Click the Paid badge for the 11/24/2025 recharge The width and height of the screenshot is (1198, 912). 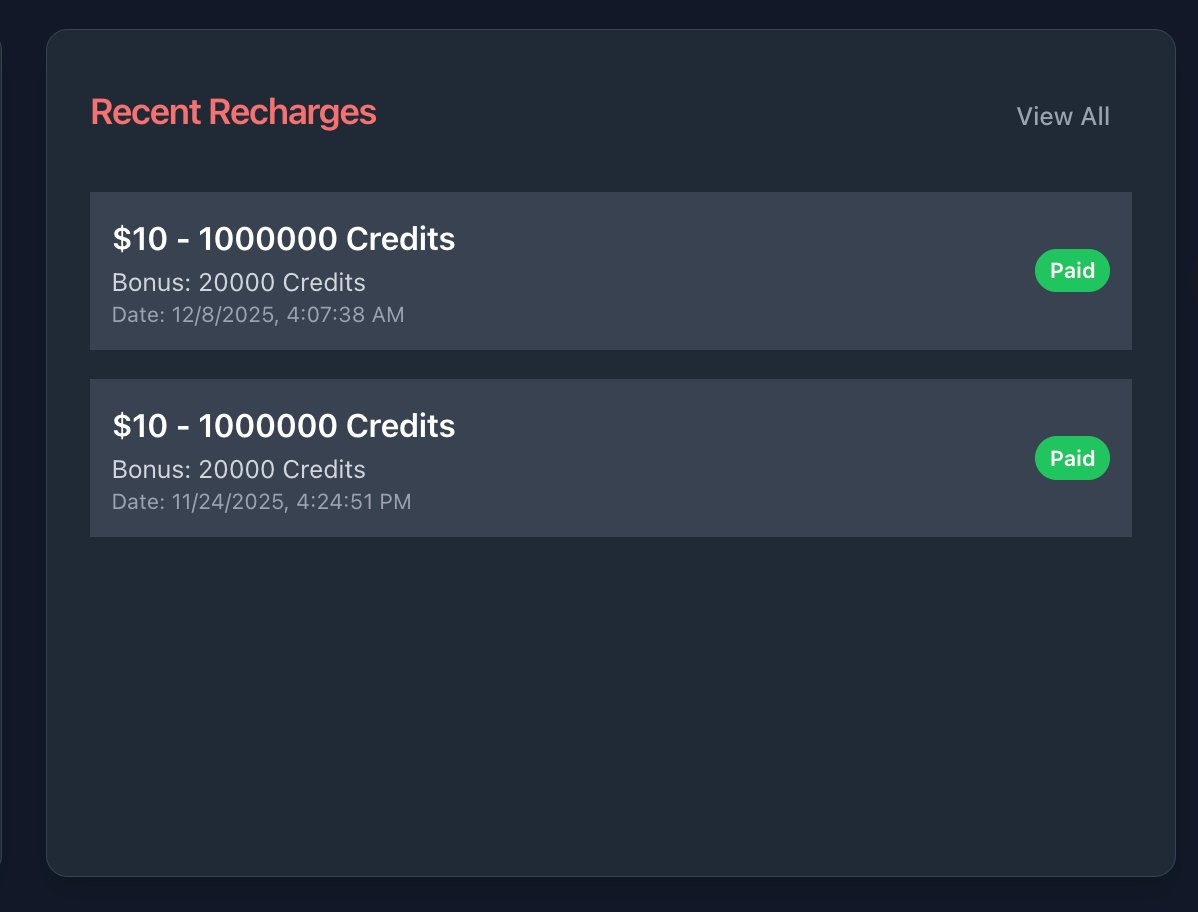[x=1072, y=458]
